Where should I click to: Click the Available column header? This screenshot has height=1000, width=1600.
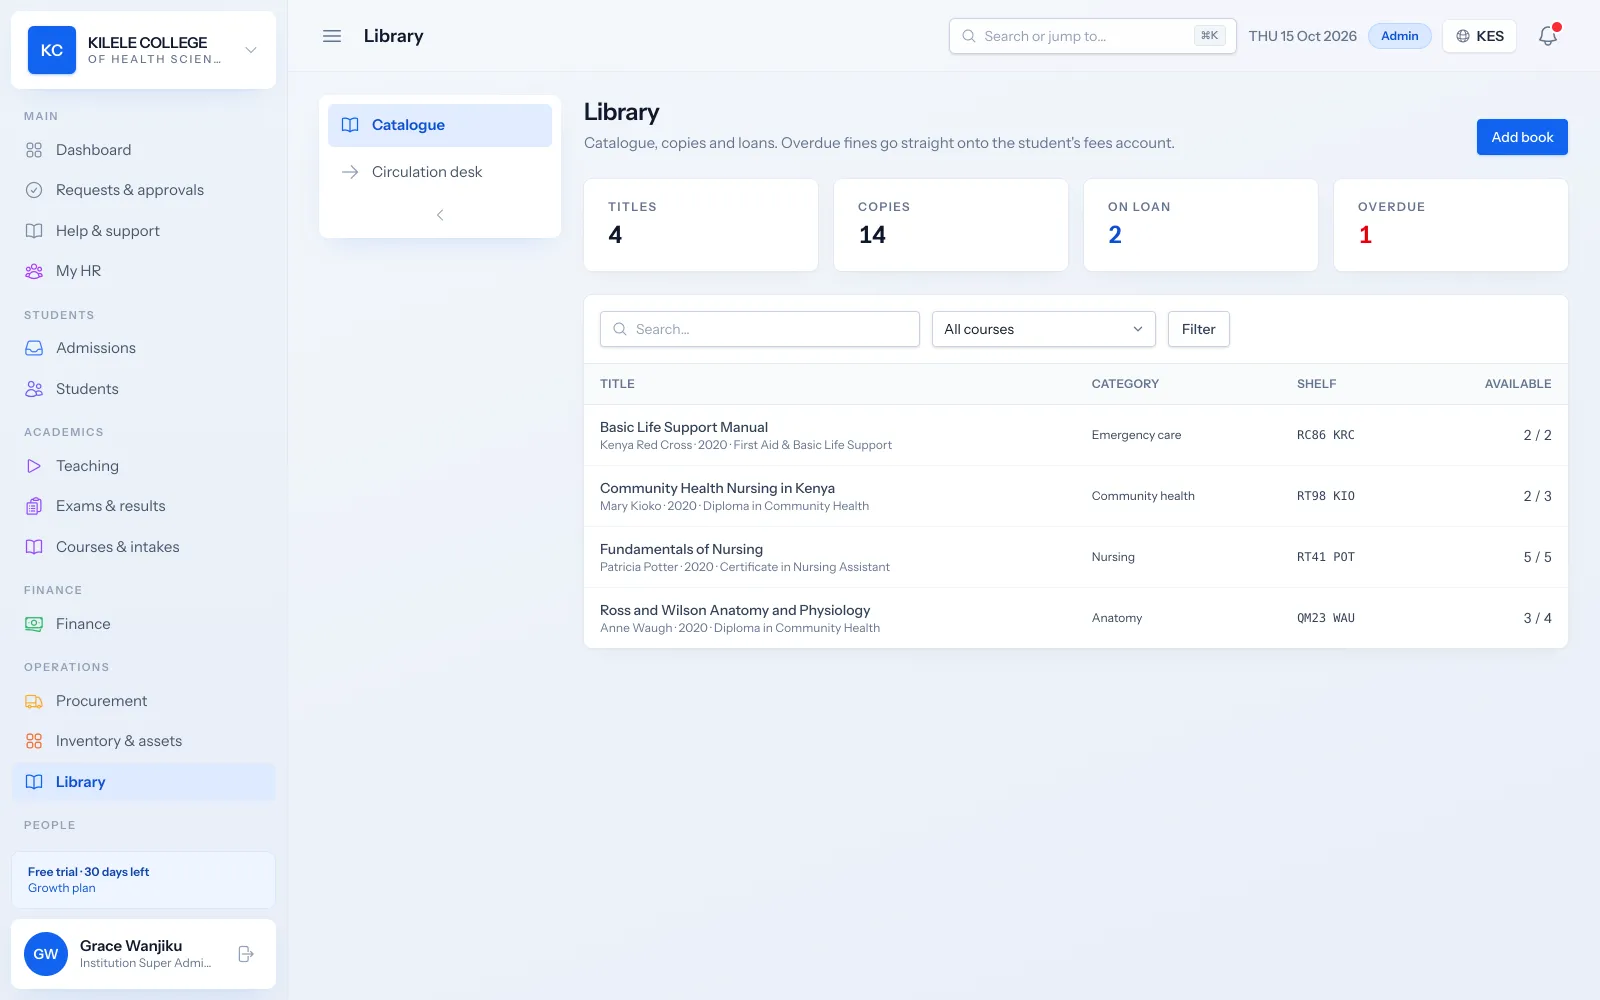(1518, 384)
